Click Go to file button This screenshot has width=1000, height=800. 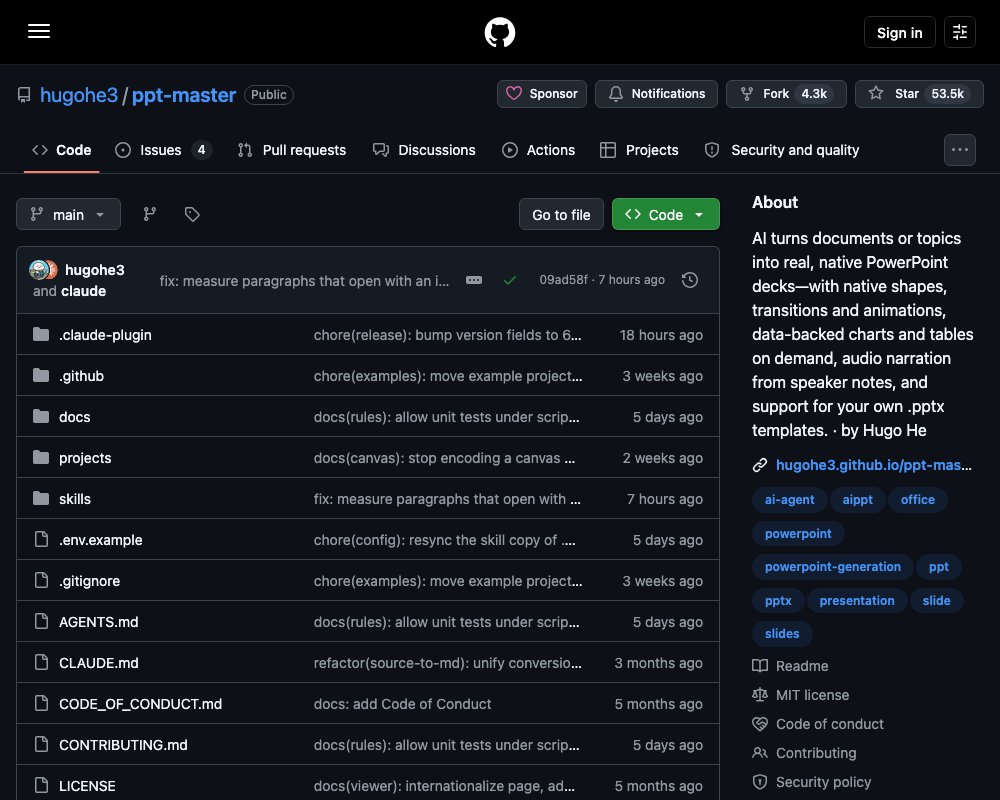tap(561, 214)
